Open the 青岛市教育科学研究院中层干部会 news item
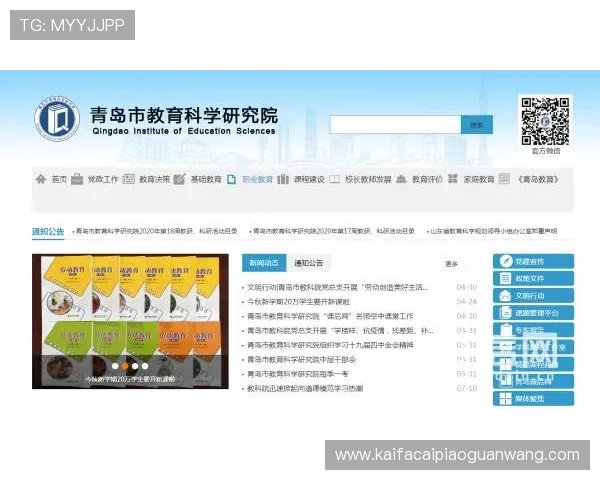 click(302, 359)
